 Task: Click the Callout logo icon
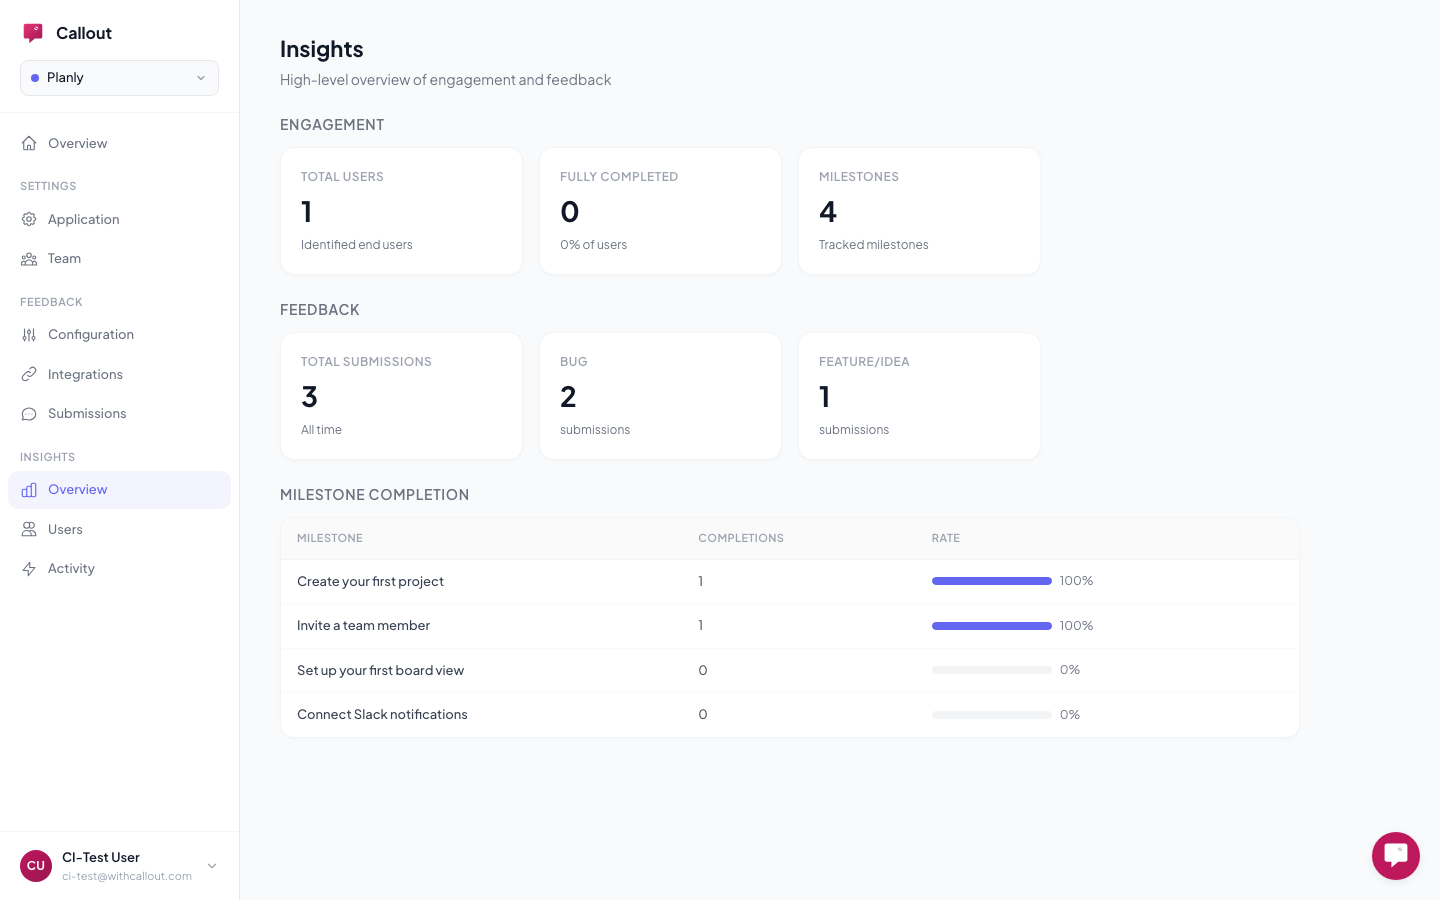tap(33, 33)
